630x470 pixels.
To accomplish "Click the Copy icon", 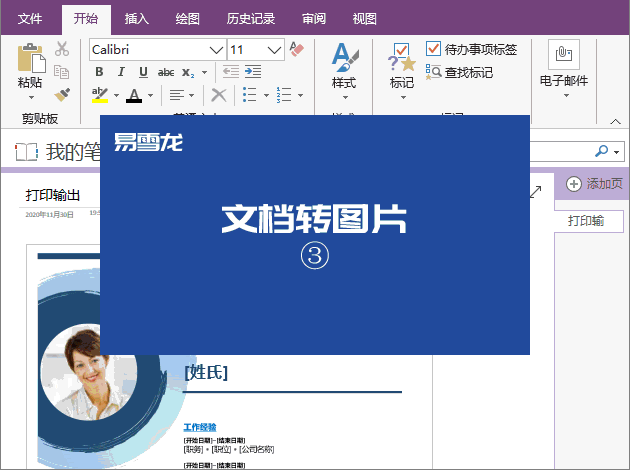I will [61, 72].
